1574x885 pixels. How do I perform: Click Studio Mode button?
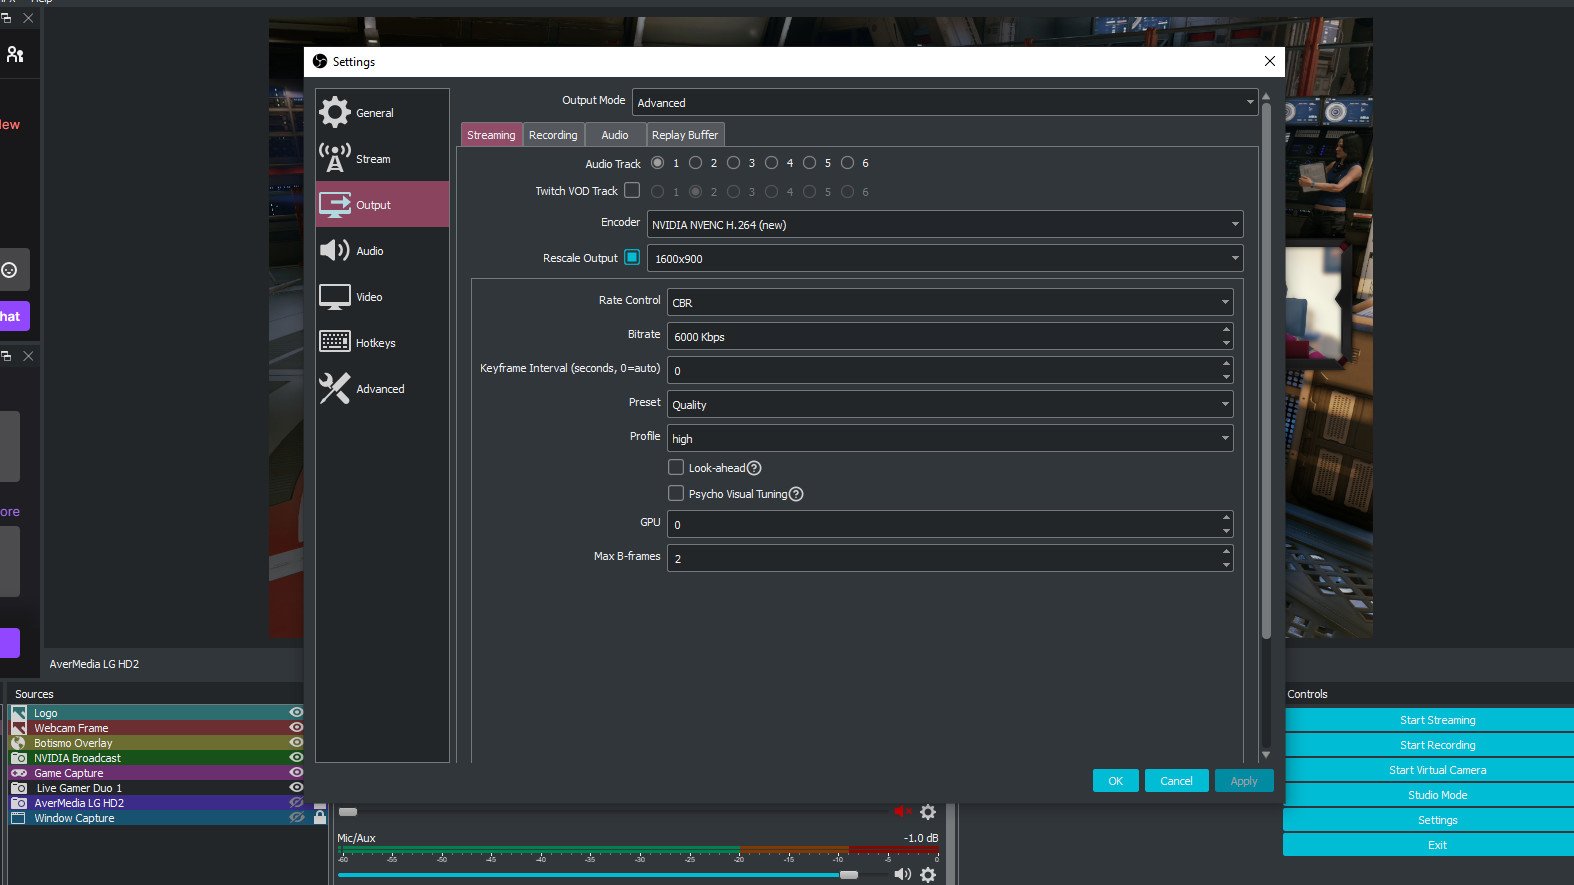[1437, 795]
